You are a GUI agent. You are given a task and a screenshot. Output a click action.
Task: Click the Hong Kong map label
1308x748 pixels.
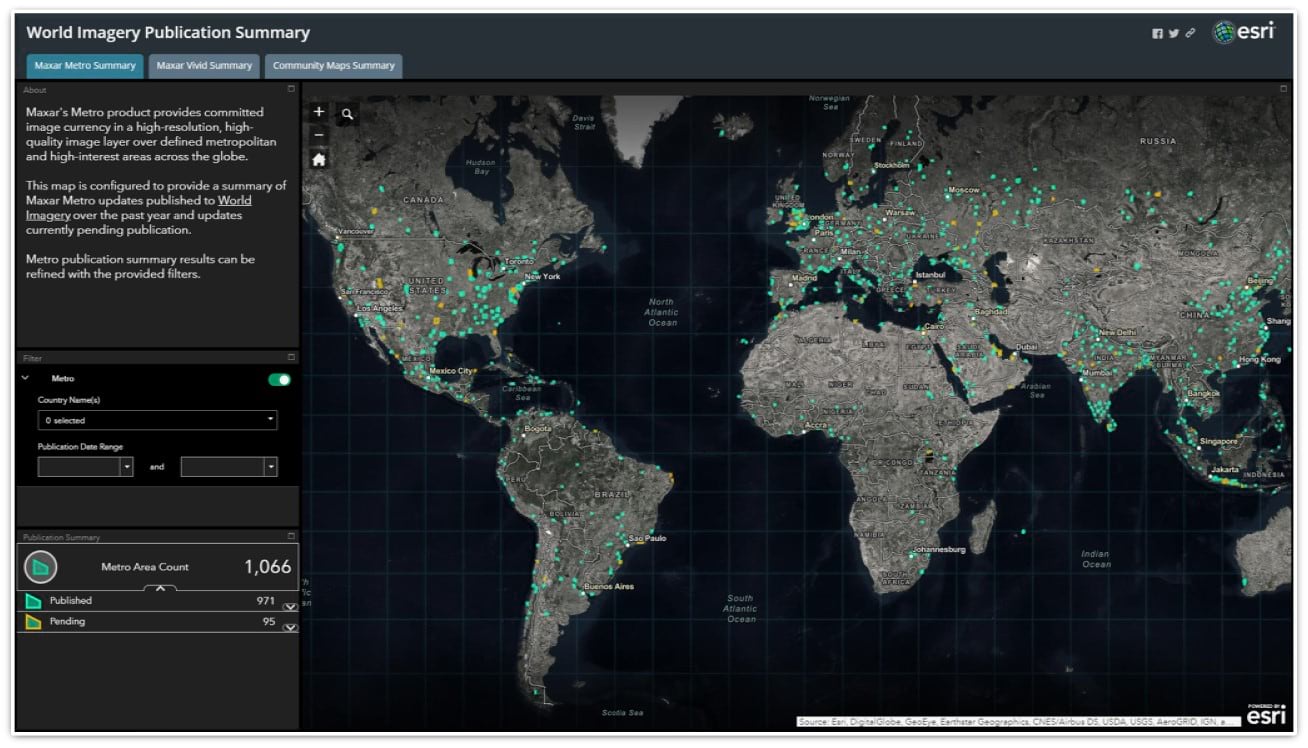[x=1259, y=359]
